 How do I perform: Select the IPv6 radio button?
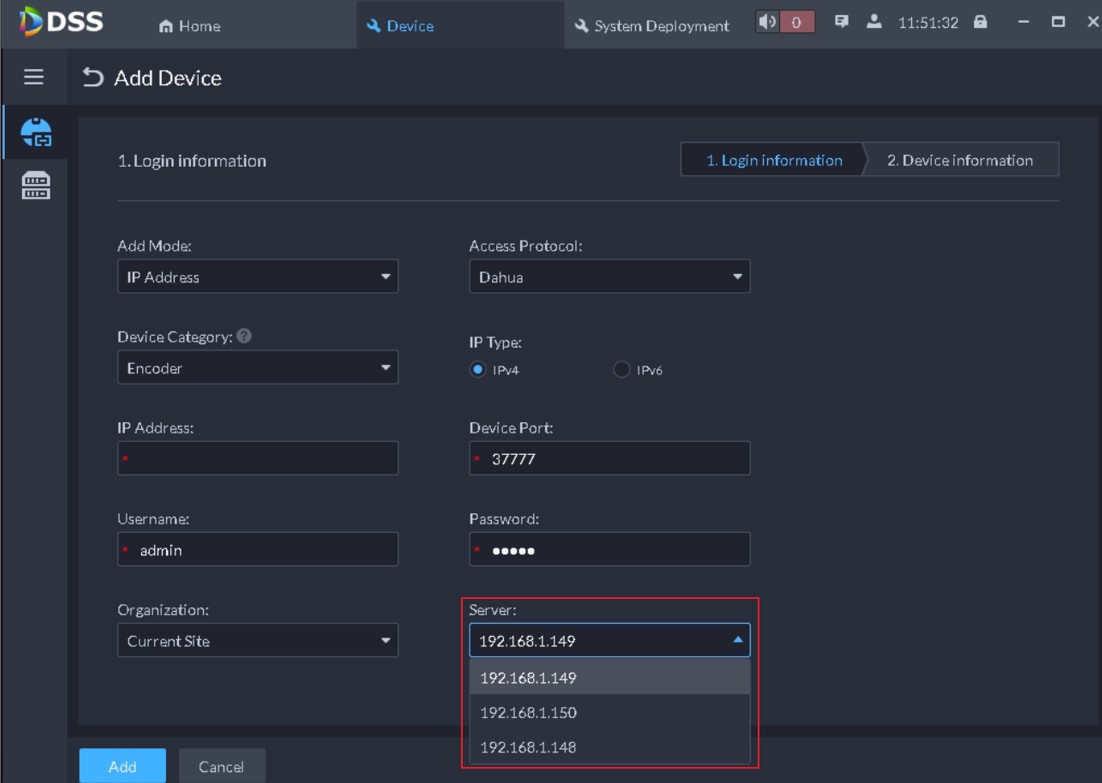tap(621, 370)
